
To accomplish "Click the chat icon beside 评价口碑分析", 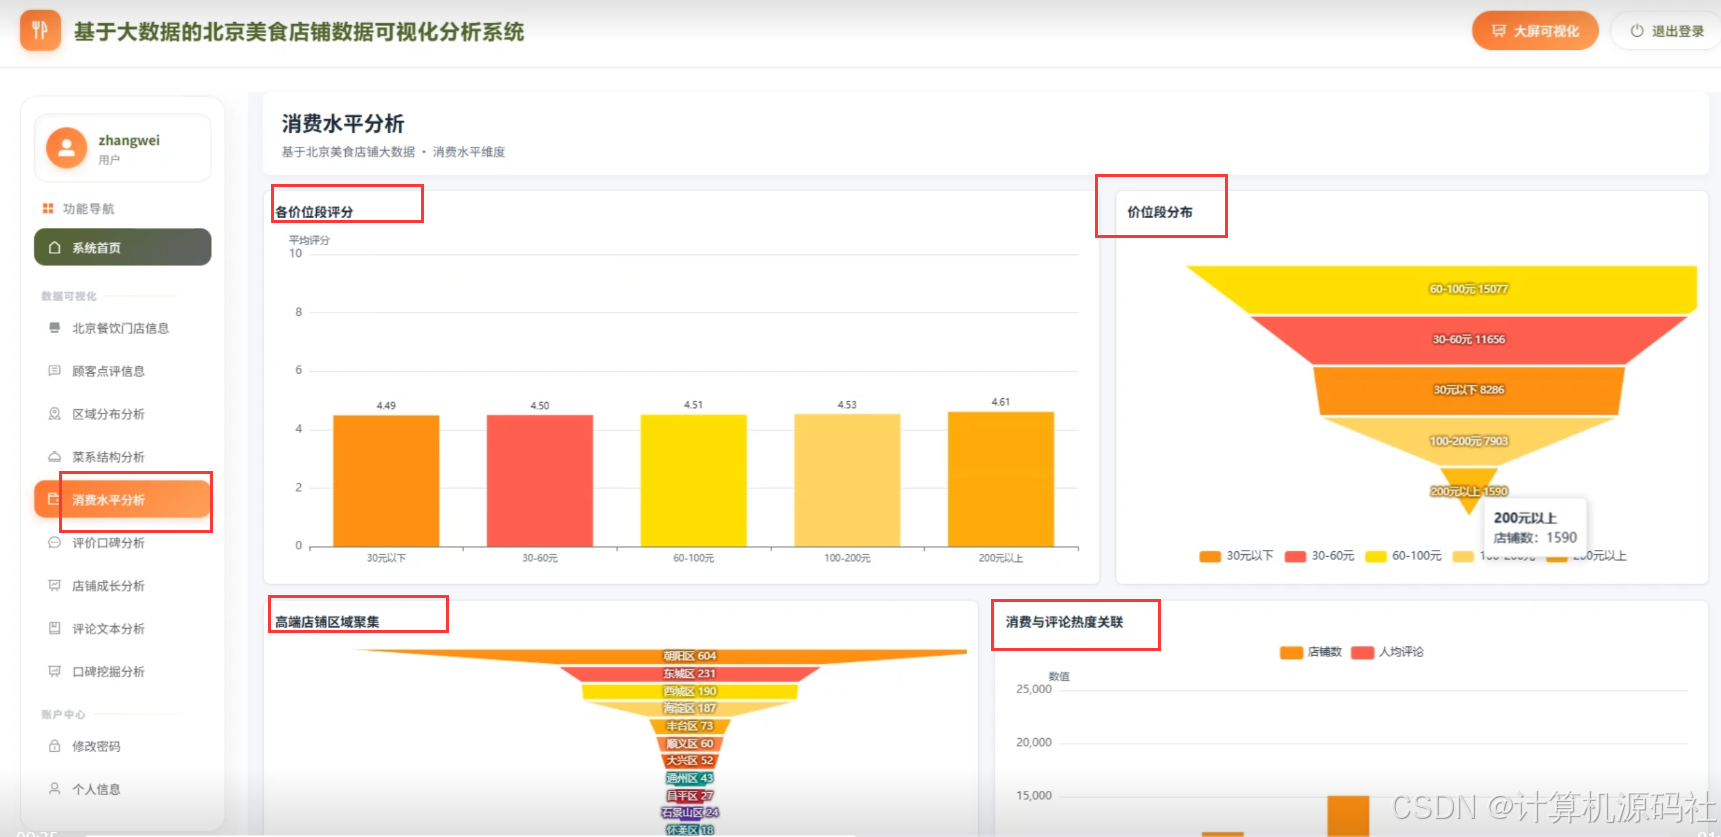I will (54, 542).
